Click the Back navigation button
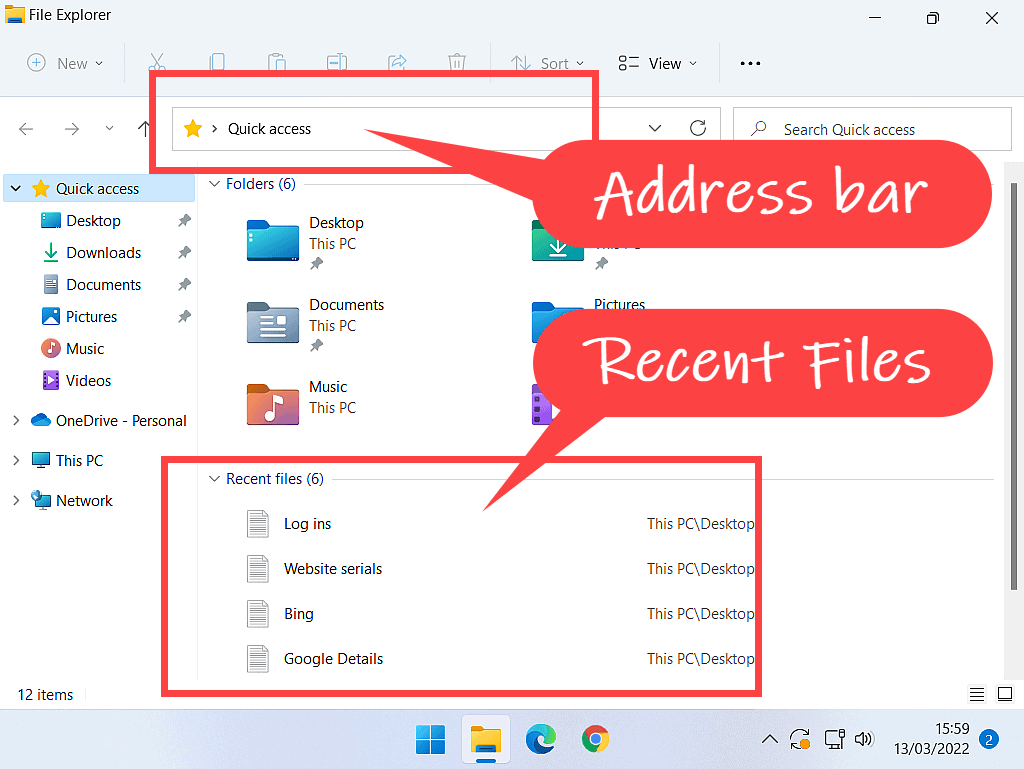The image size is (1024, 769). click(26, 128)
